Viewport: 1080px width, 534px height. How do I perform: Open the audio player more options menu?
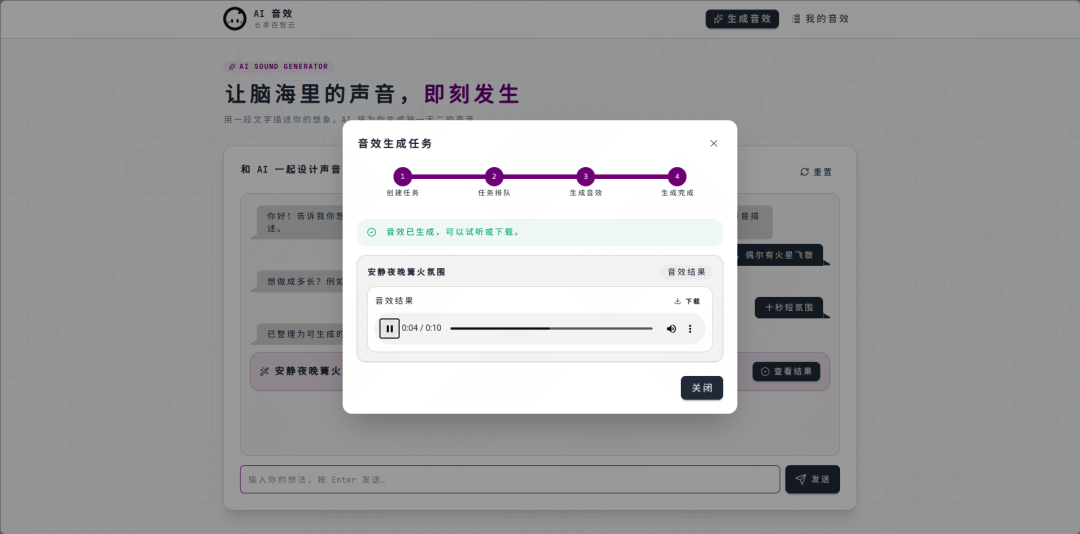pyautogui.click(x=690, y=329)
